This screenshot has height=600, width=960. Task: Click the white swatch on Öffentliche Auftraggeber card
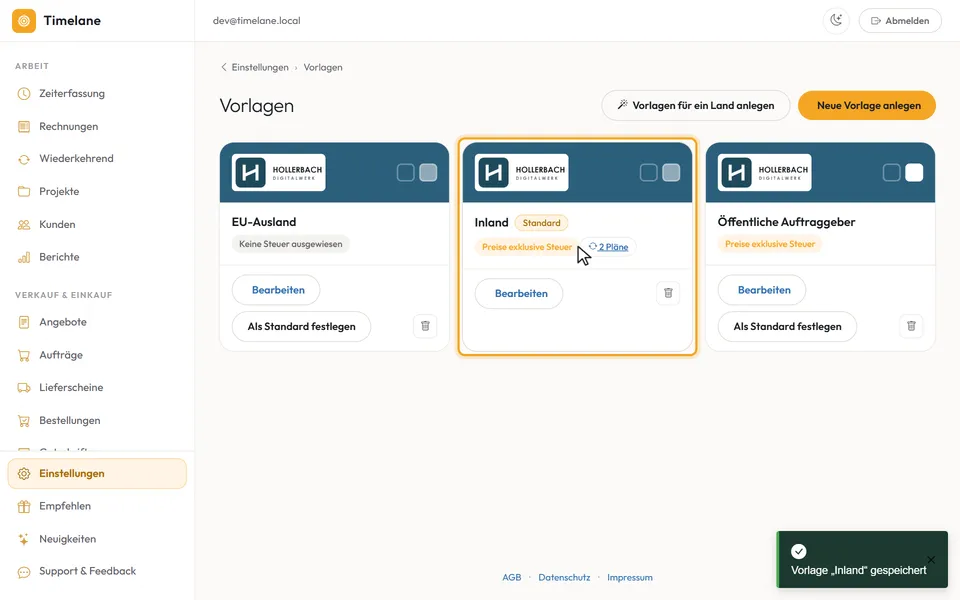coord(914,173)
